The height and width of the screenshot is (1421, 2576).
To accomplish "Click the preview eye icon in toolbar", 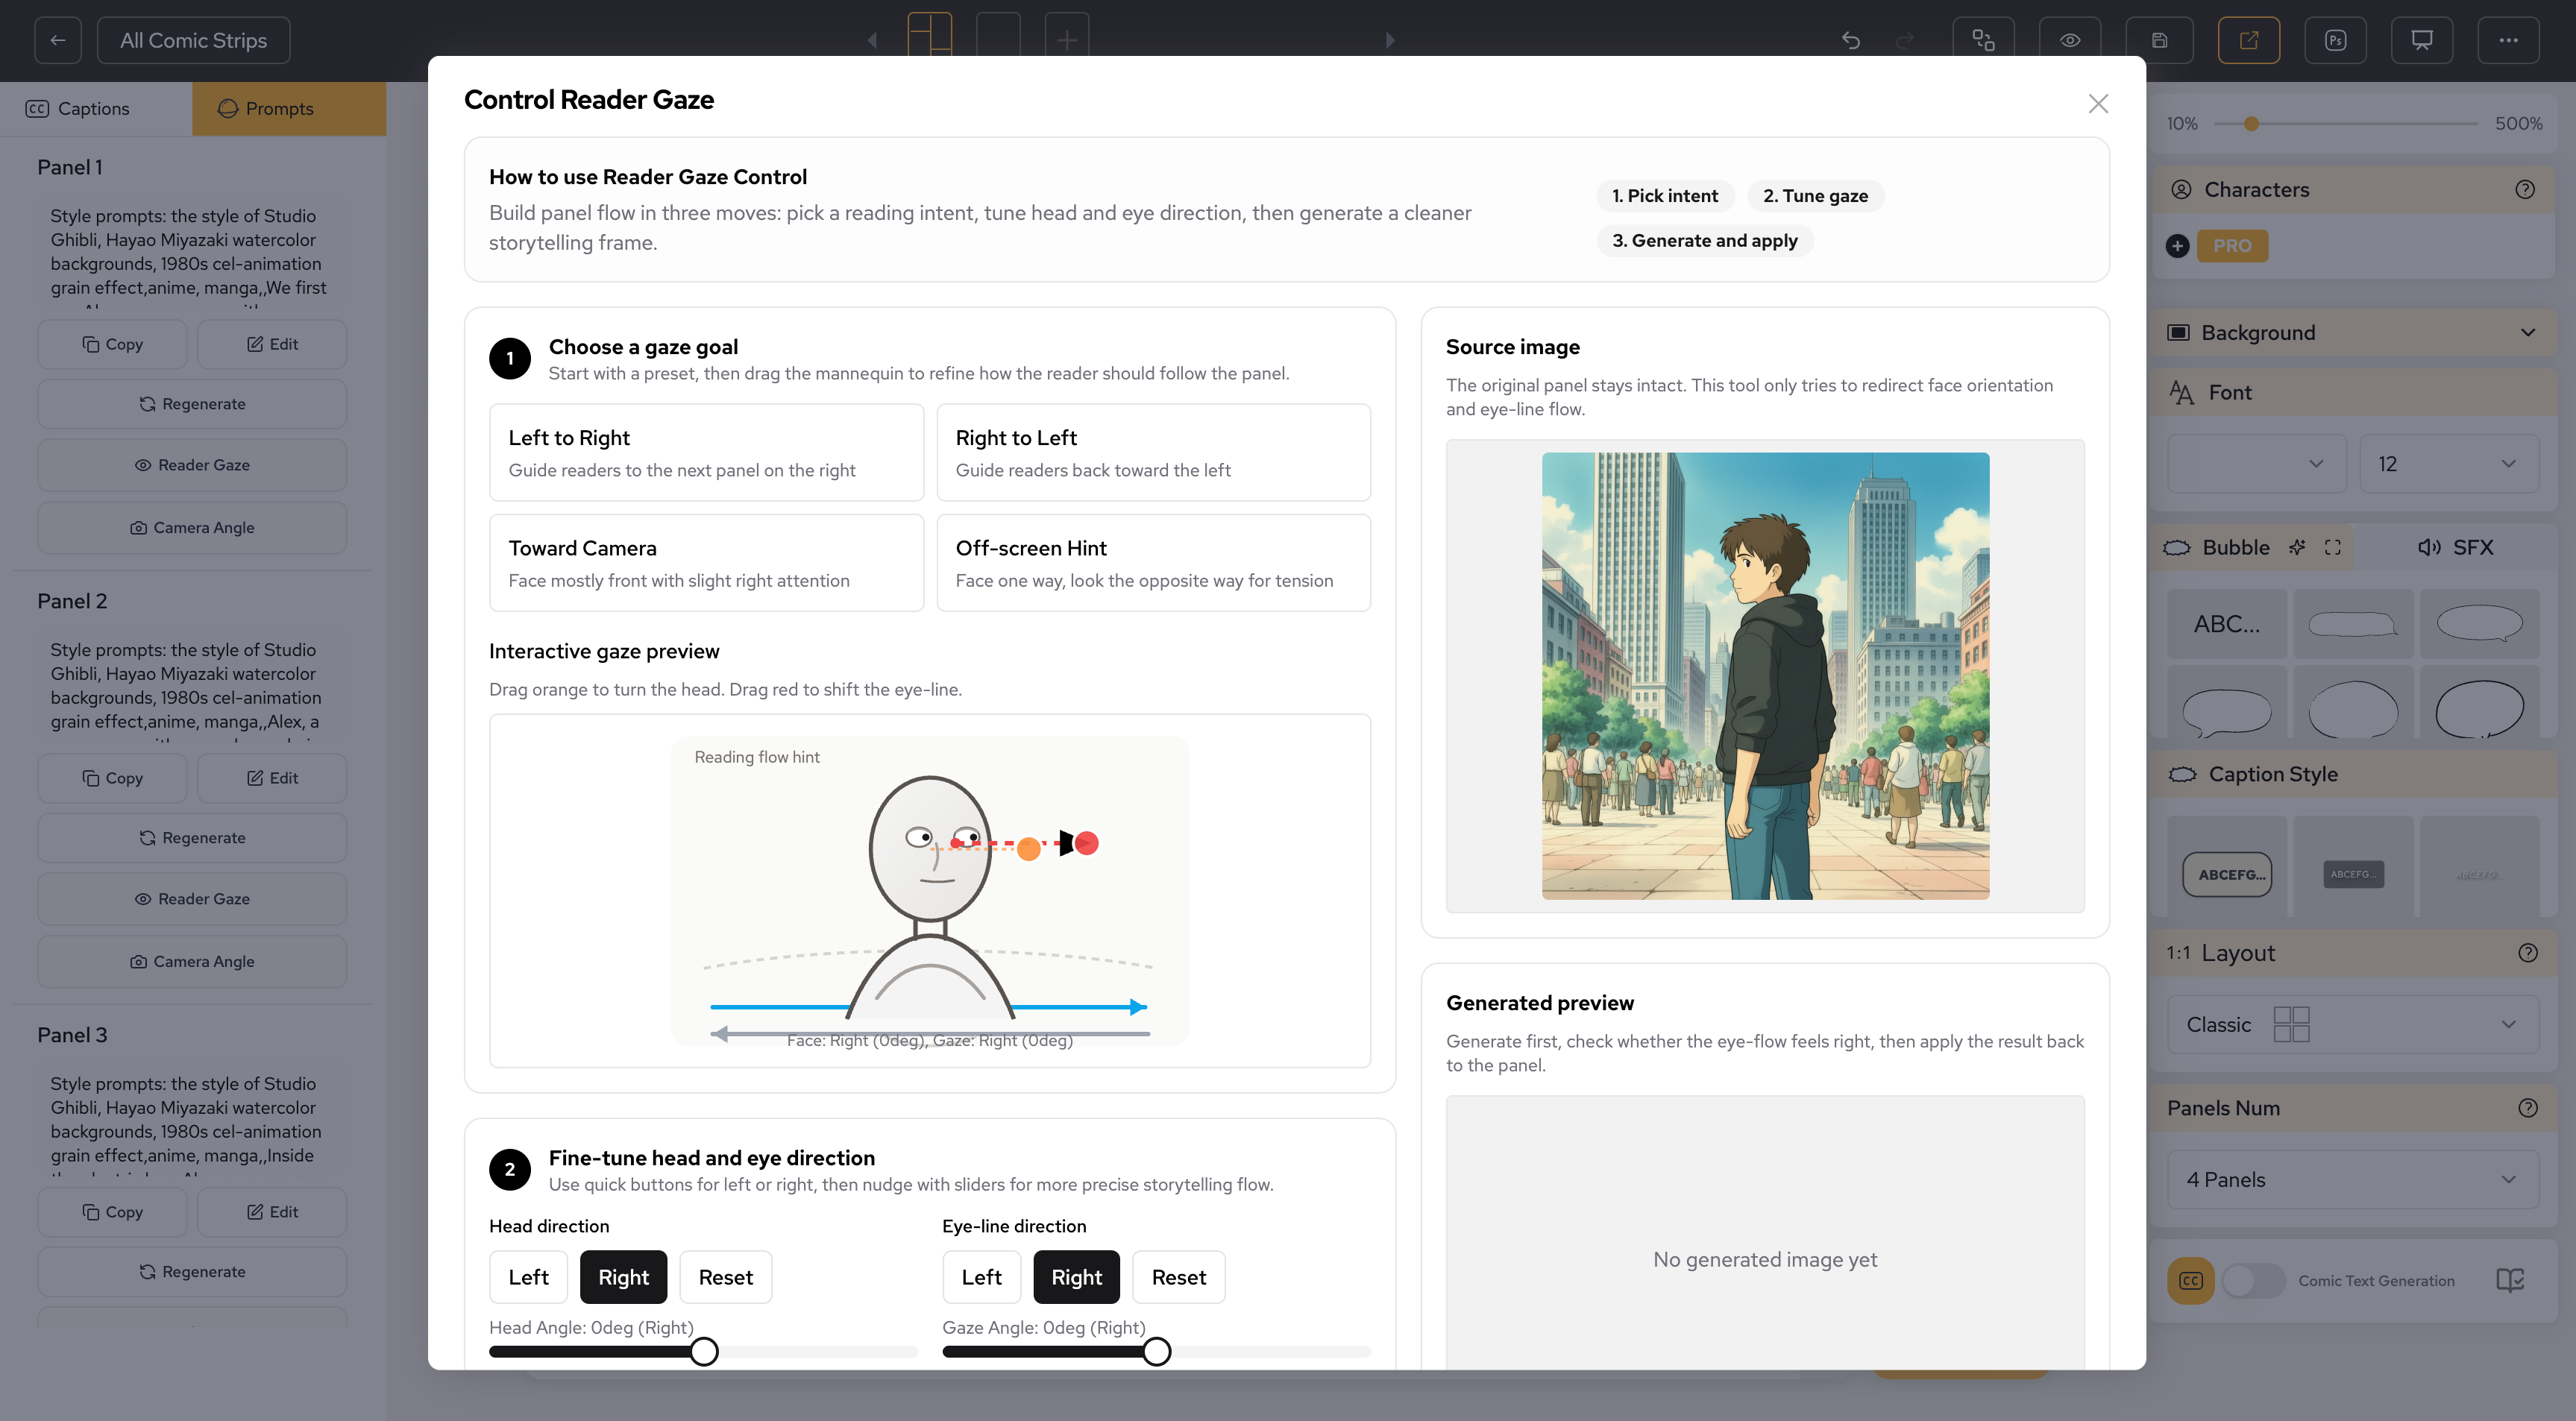I will 2070,40.
